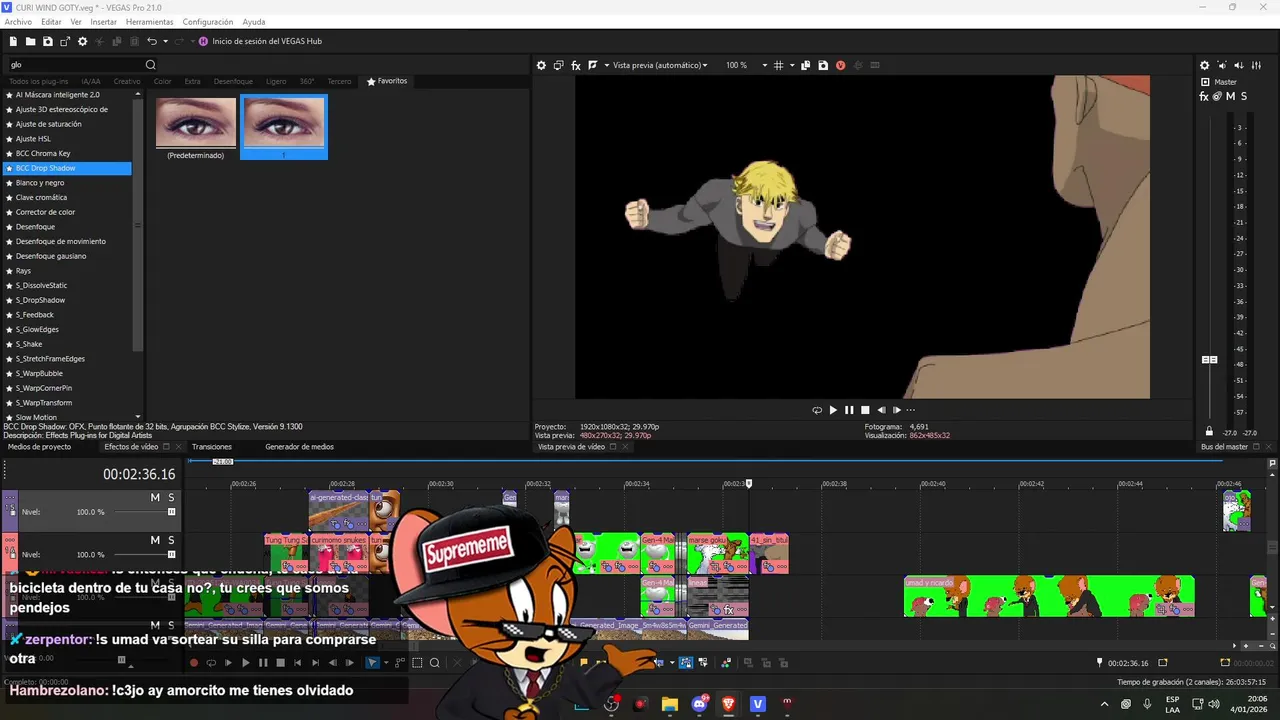This screenshot has width=1280, height=720.
Task: Mute the first video track
Action: [x=155, y=497]
